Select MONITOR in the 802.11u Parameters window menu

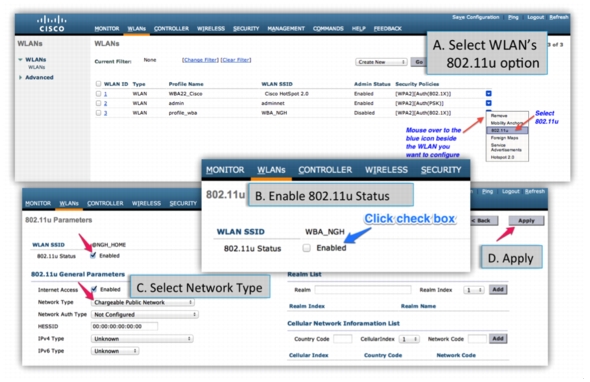coord(38,204)
